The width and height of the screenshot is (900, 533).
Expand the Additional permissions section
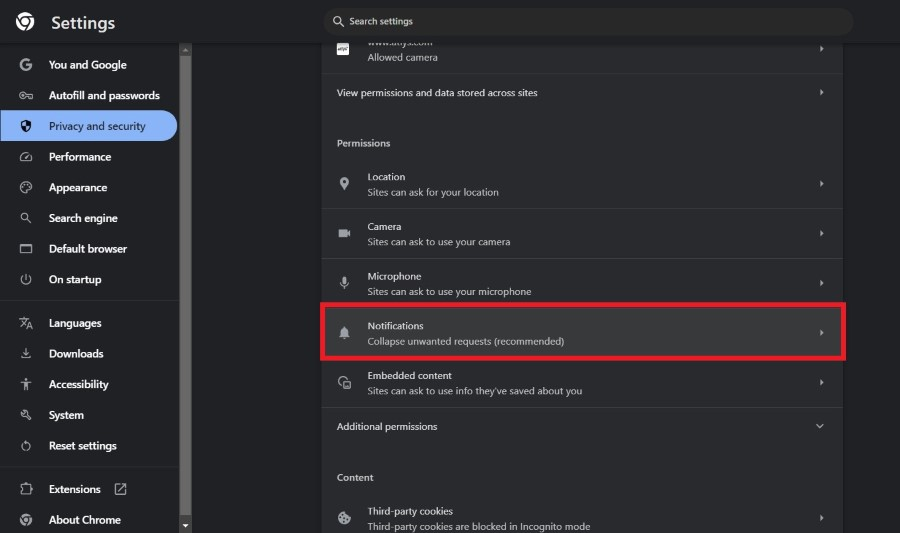[820, 426]
